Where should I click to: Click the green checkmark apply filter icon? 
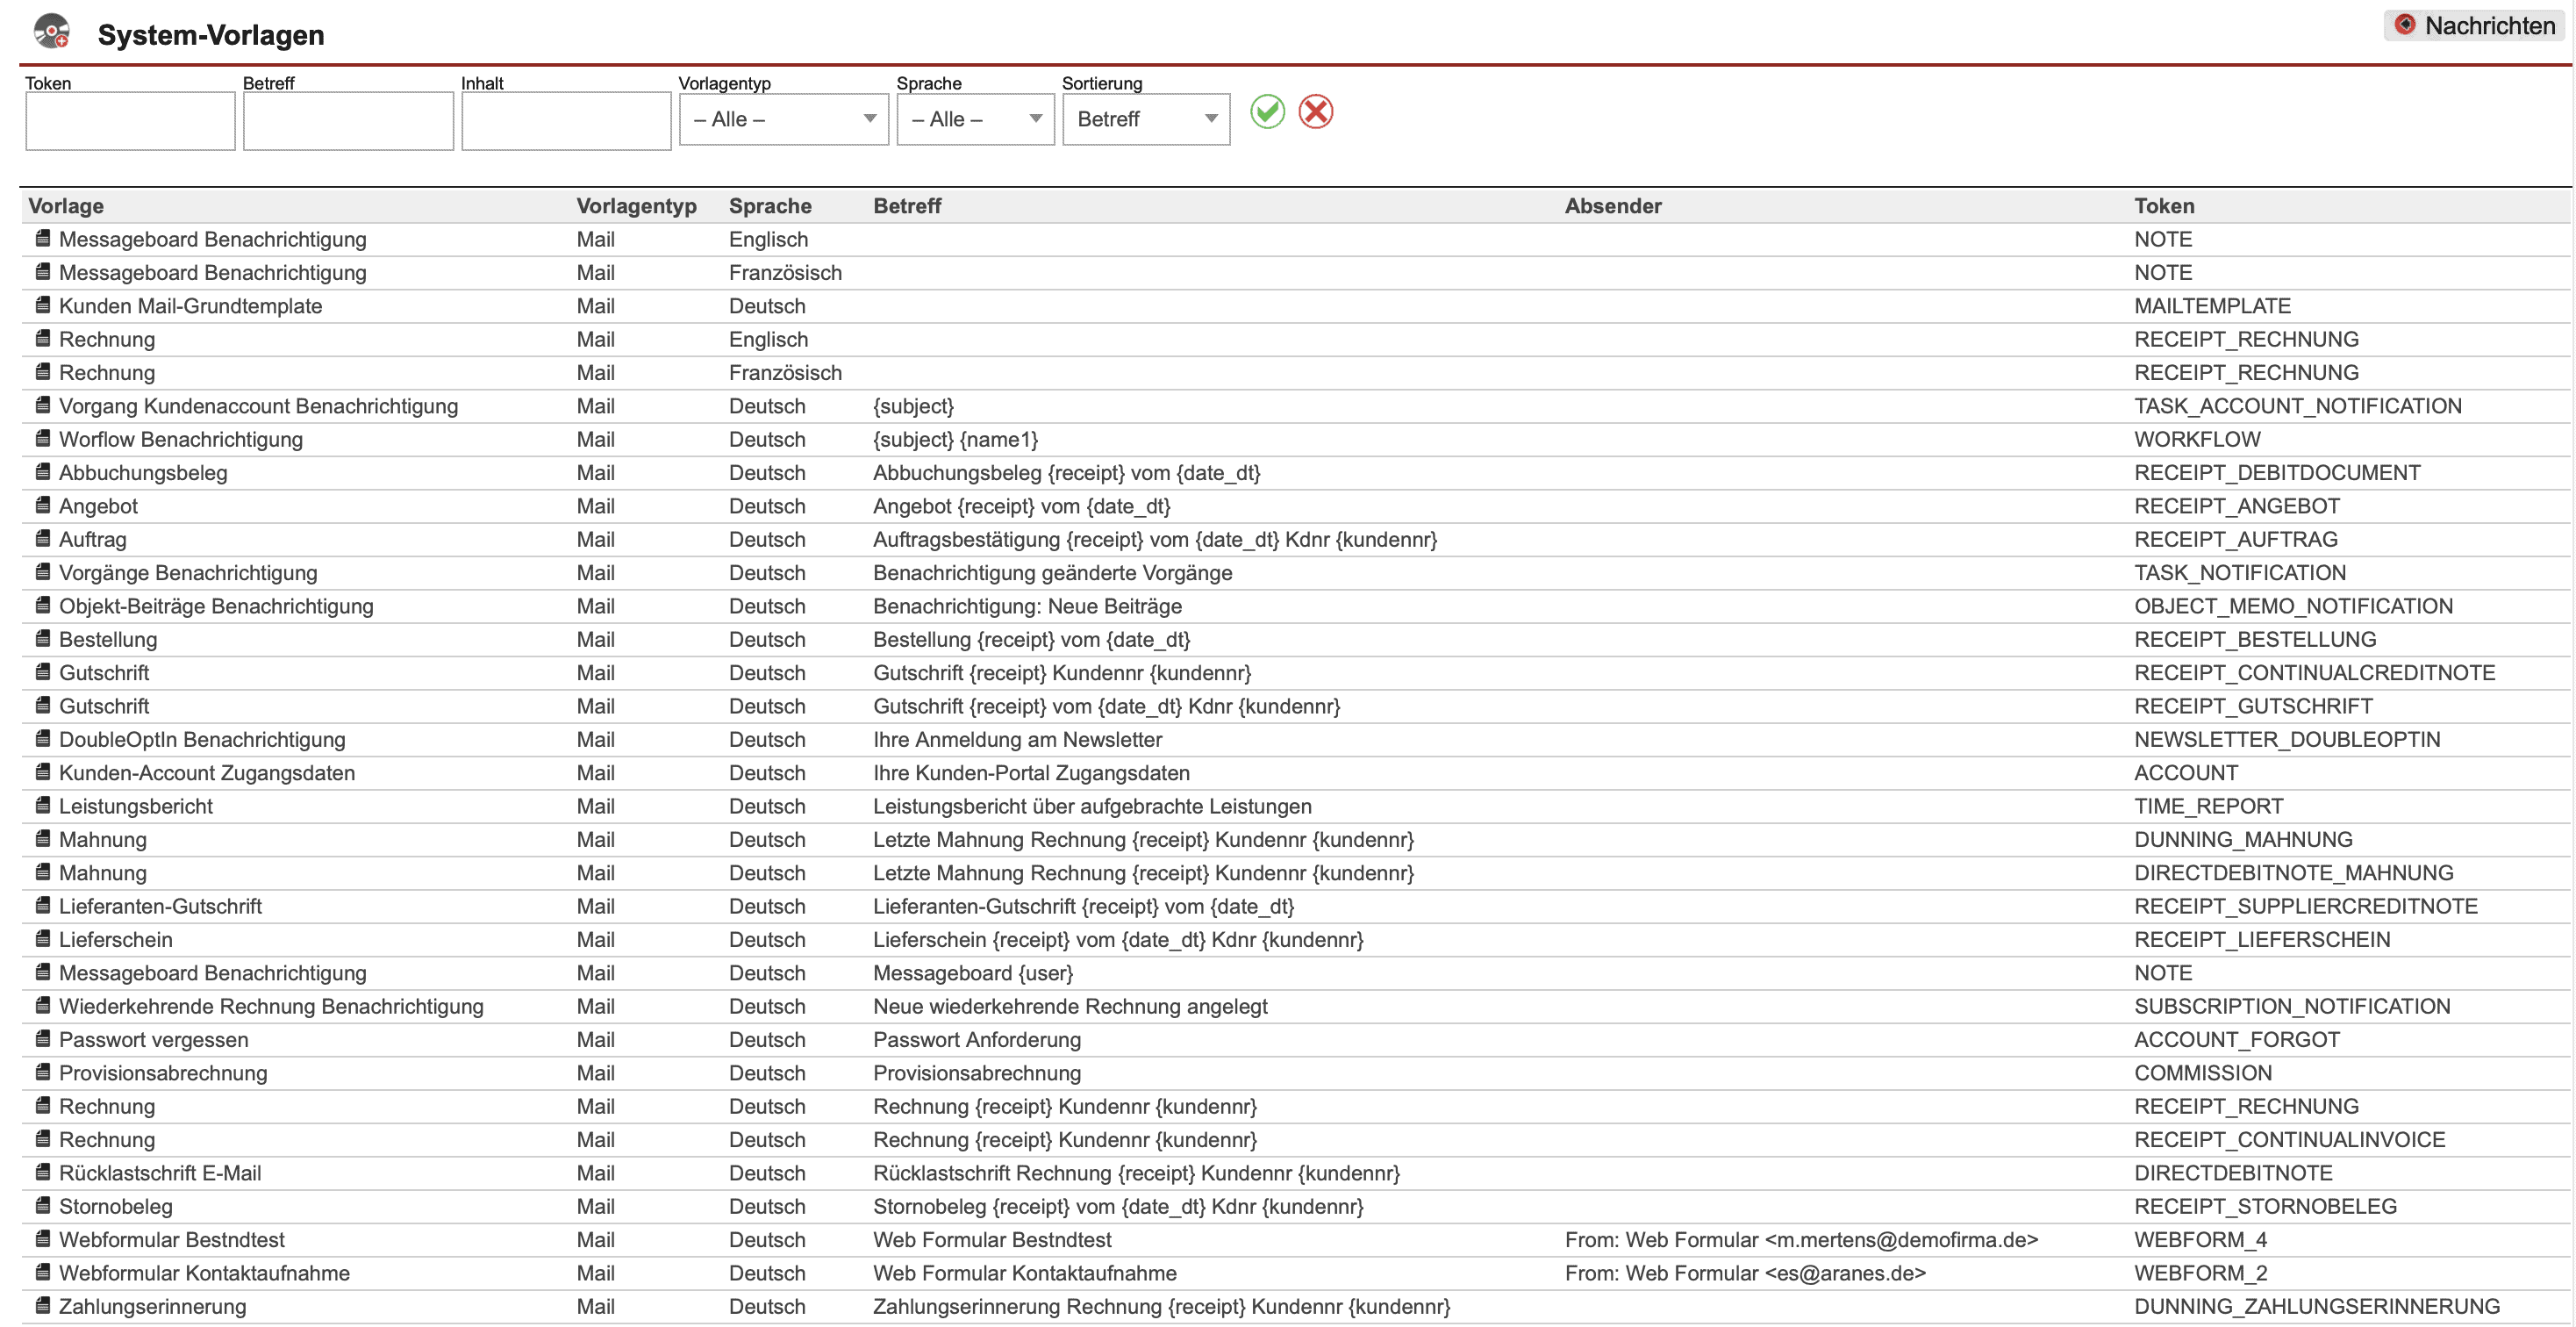(1267, 112)
